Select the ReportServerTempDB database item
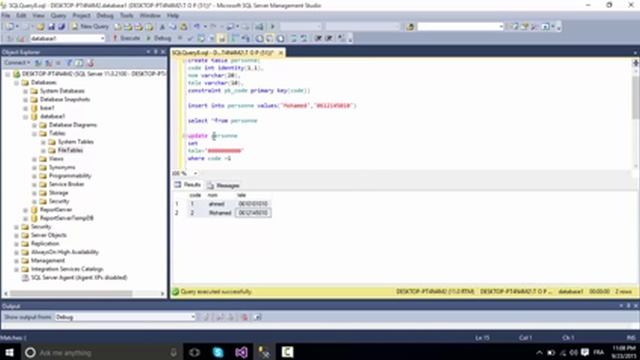Image resolution: width=640 pixels, height=360 pixels. coord(67,218)
